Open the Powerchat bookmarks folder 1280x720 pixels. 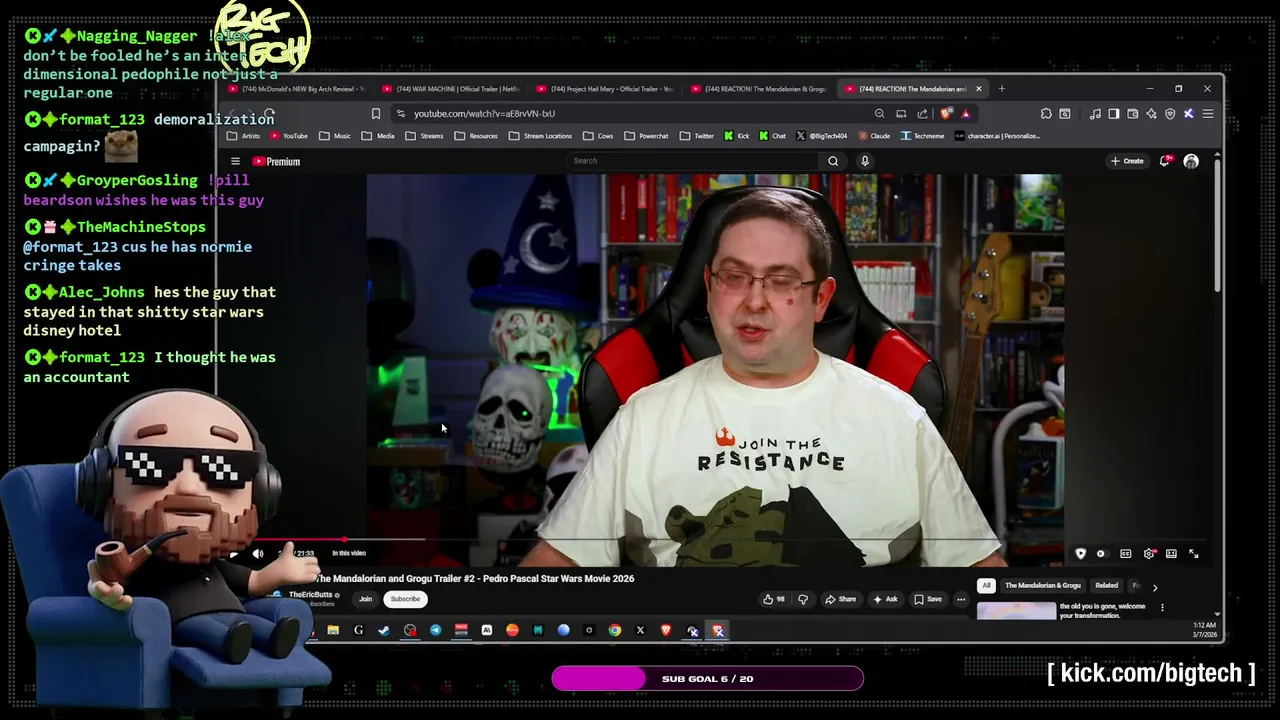click(x=646, y=136)
